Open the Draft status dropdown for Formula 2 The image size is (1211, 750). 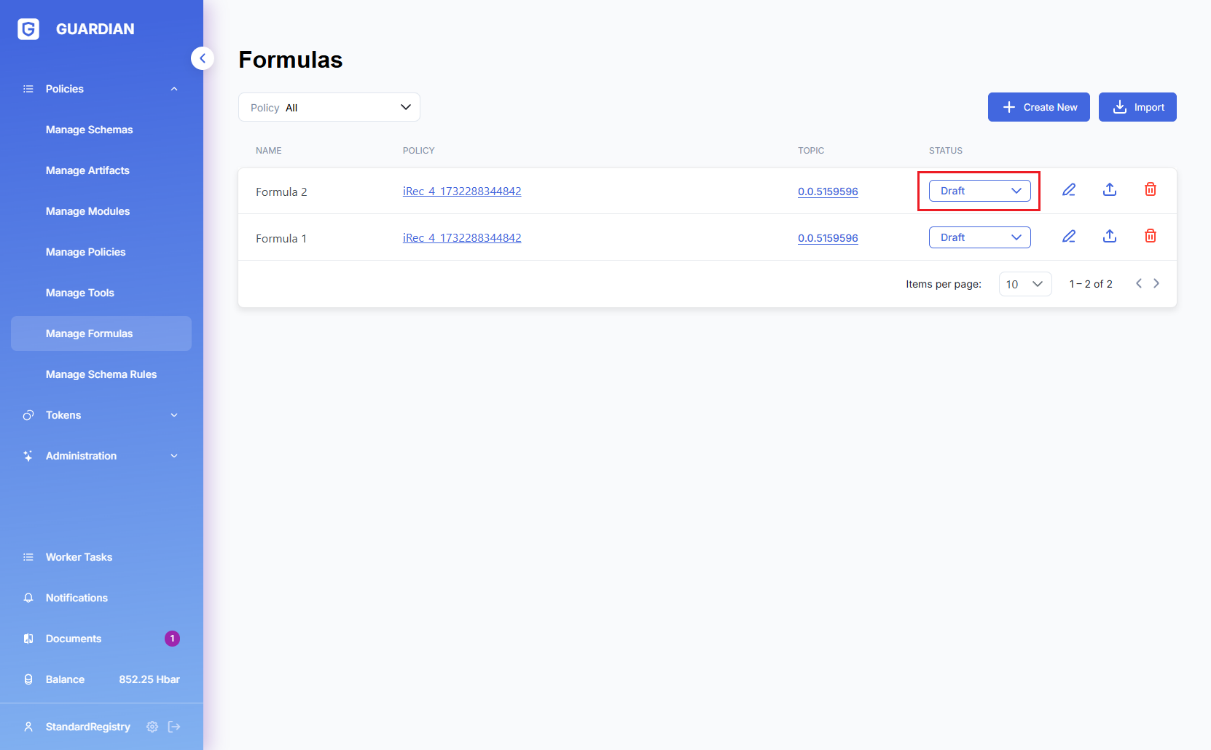click(979, 191)
